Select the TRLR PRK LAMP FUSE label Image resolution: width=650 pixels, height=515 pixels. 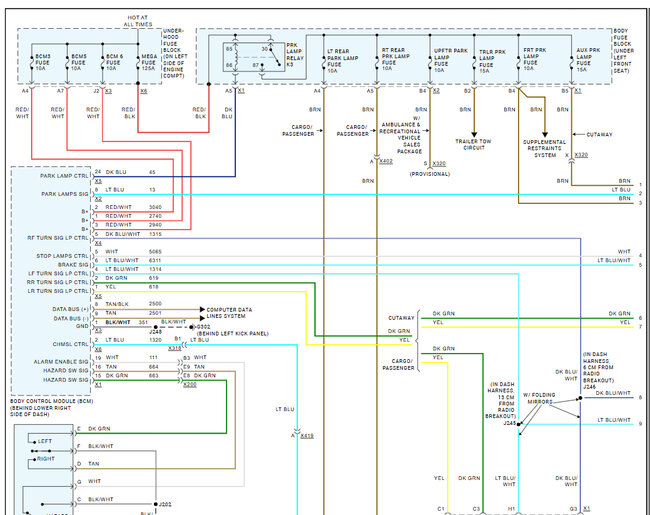[x=492, y=61]
